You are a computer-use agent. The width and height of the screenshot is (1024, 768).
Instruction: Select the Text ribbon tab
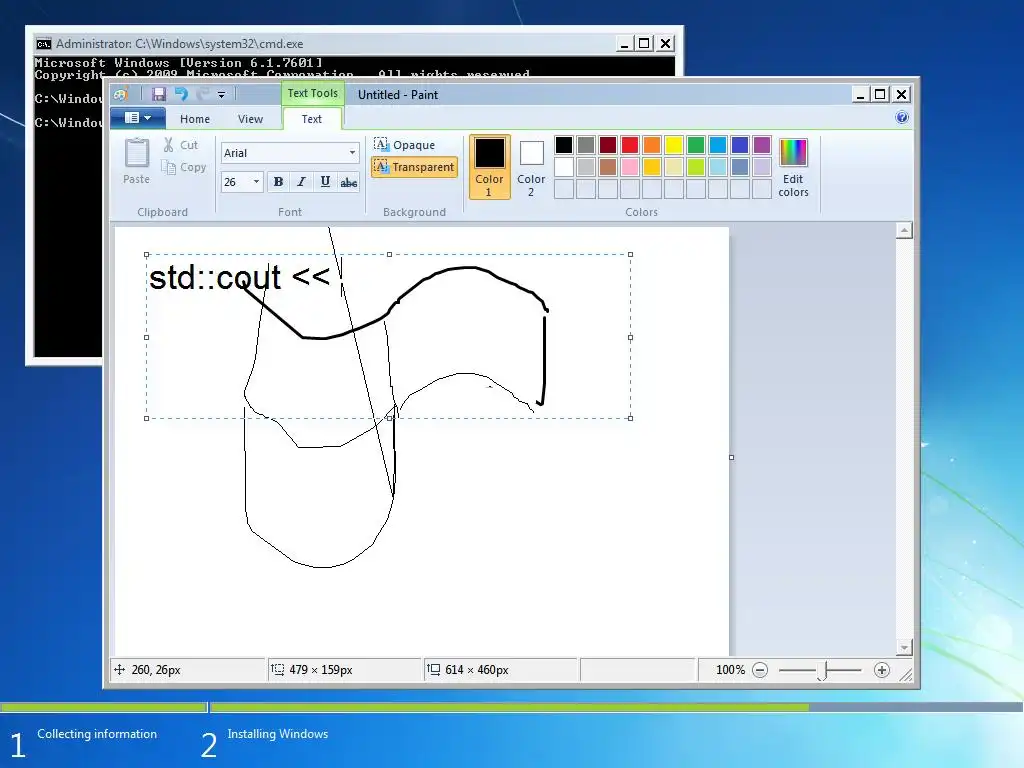(x=312, y=119)
